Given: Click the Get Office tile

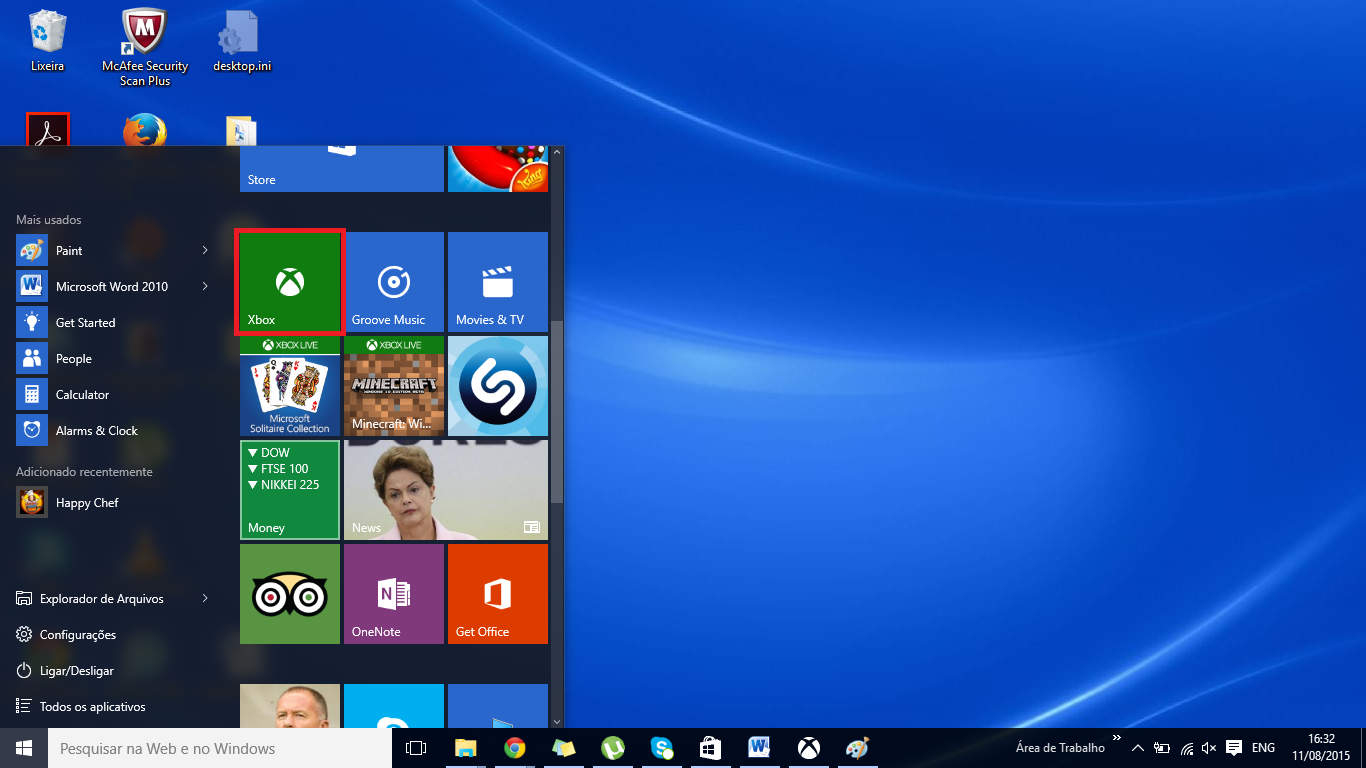Looking at the screenshot, I should pos(497,593).
